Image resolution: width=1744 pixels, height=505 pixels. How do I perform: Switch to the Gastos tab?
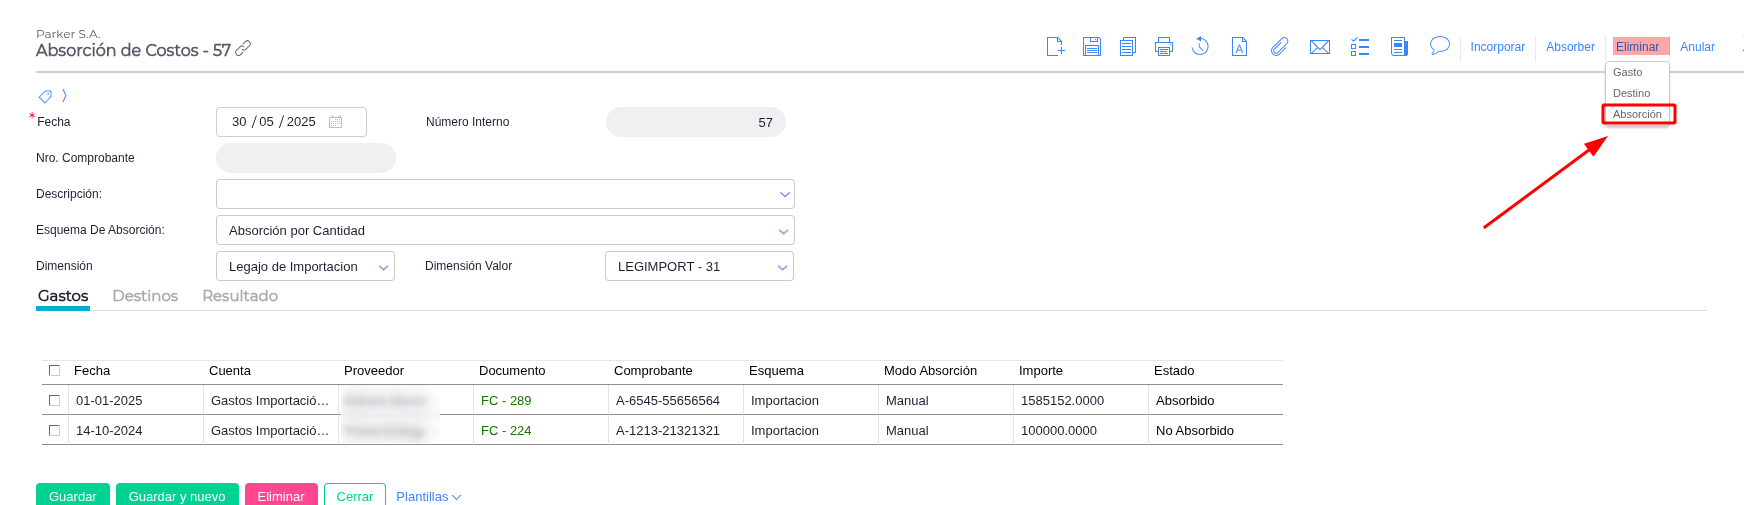(63, 296)
